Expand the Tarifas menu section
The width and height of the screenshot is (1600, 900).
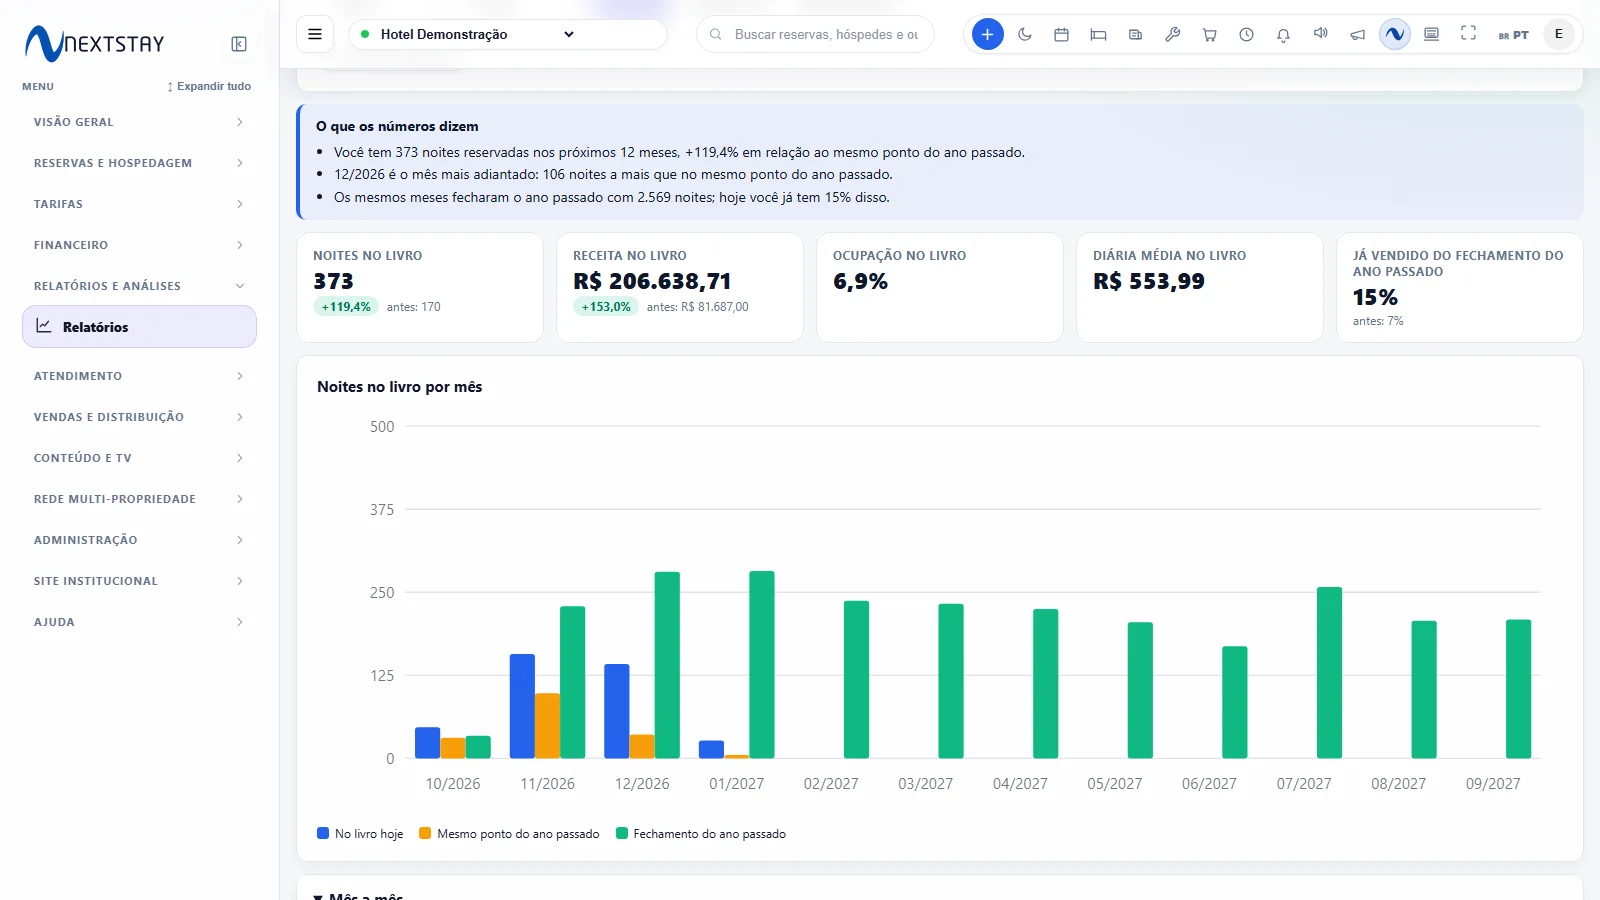(x=139, y=204)
